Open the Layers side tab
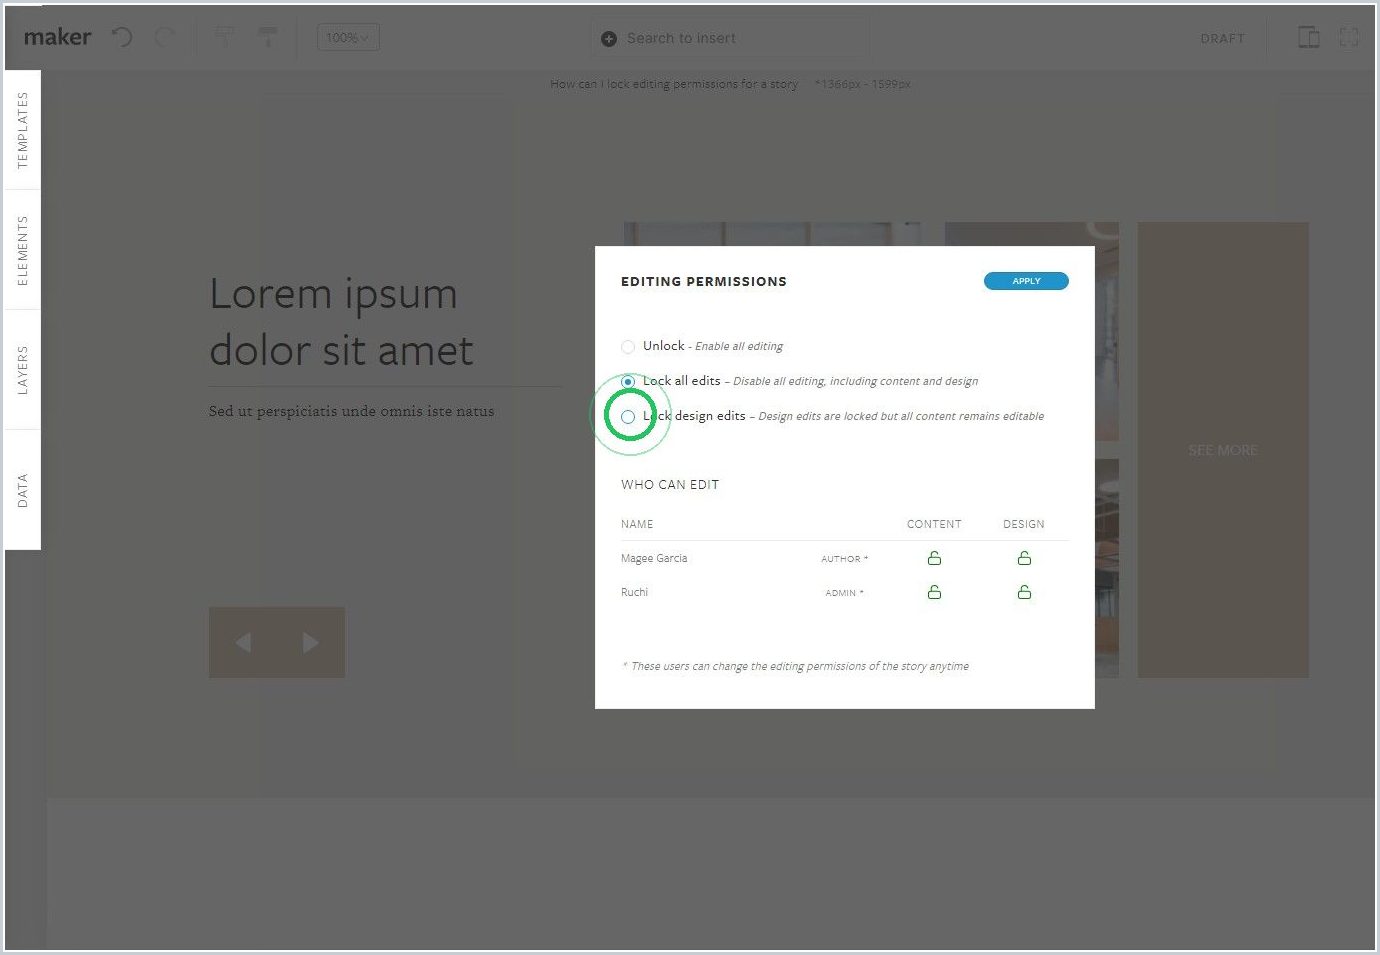Viewport: 1380px width, 955px height. click(x=22, y=370)
